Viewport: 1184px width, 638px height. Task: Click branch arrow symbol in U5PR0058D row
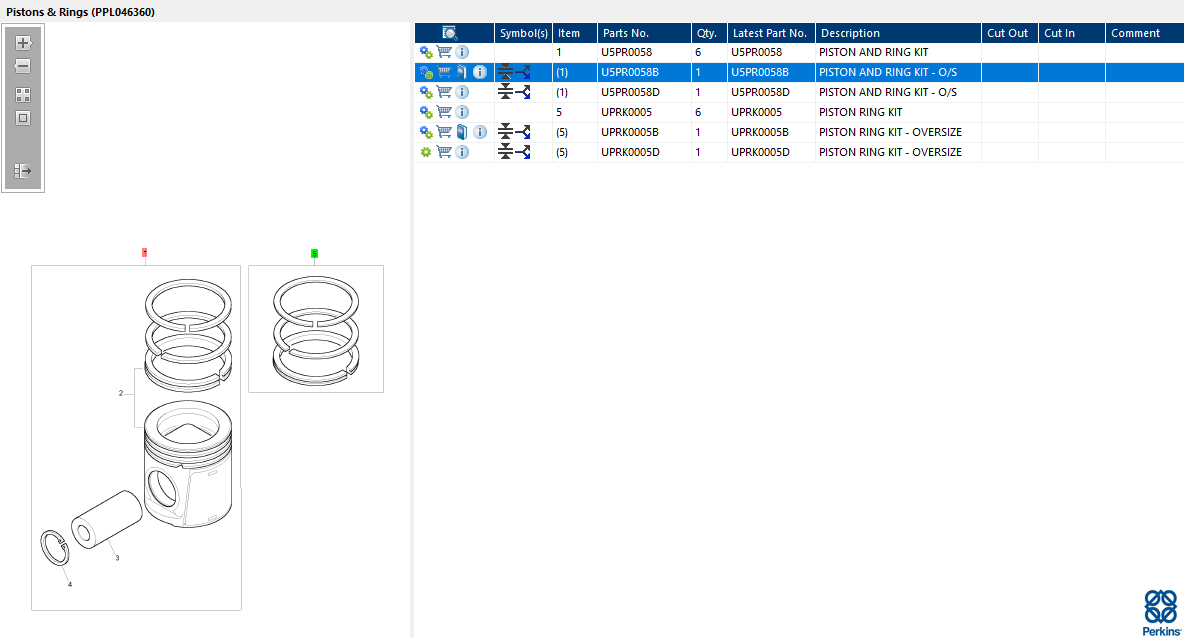523,92
